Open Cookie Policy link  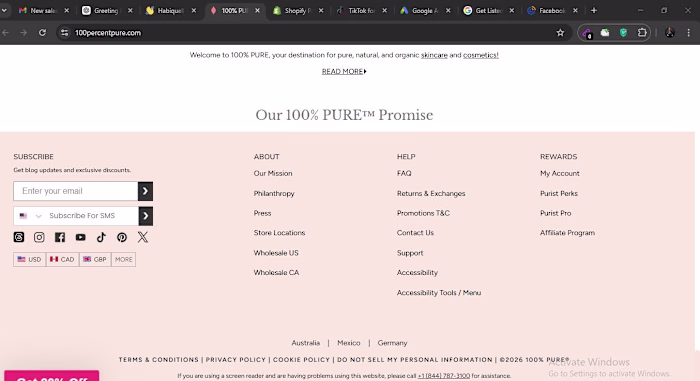[x=301, y=360]
